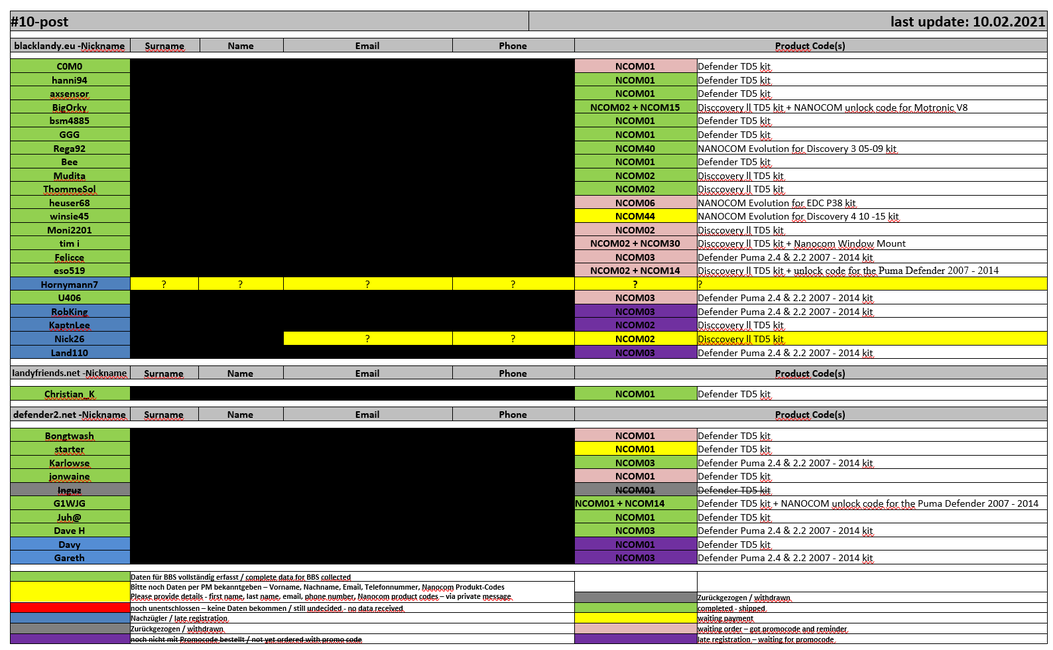Select nickname cell Juh@
1053x650 pixels.
click(x=70, y=517)
